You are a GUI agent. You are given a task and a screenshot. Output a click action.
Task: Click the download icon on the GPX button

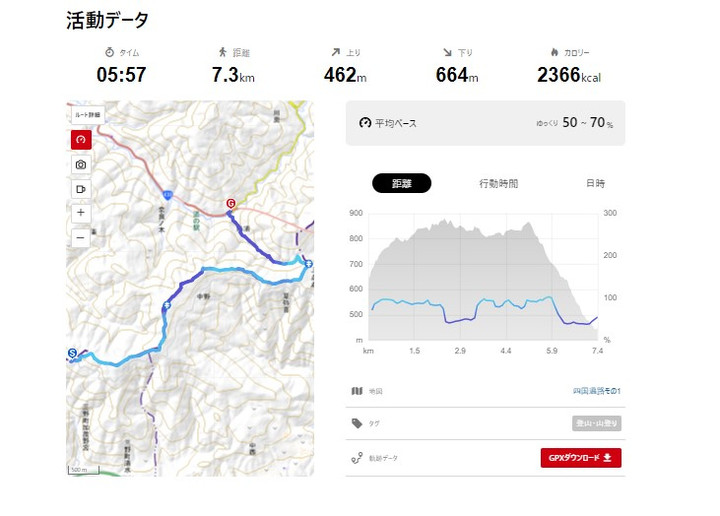[x=607, y=458]
